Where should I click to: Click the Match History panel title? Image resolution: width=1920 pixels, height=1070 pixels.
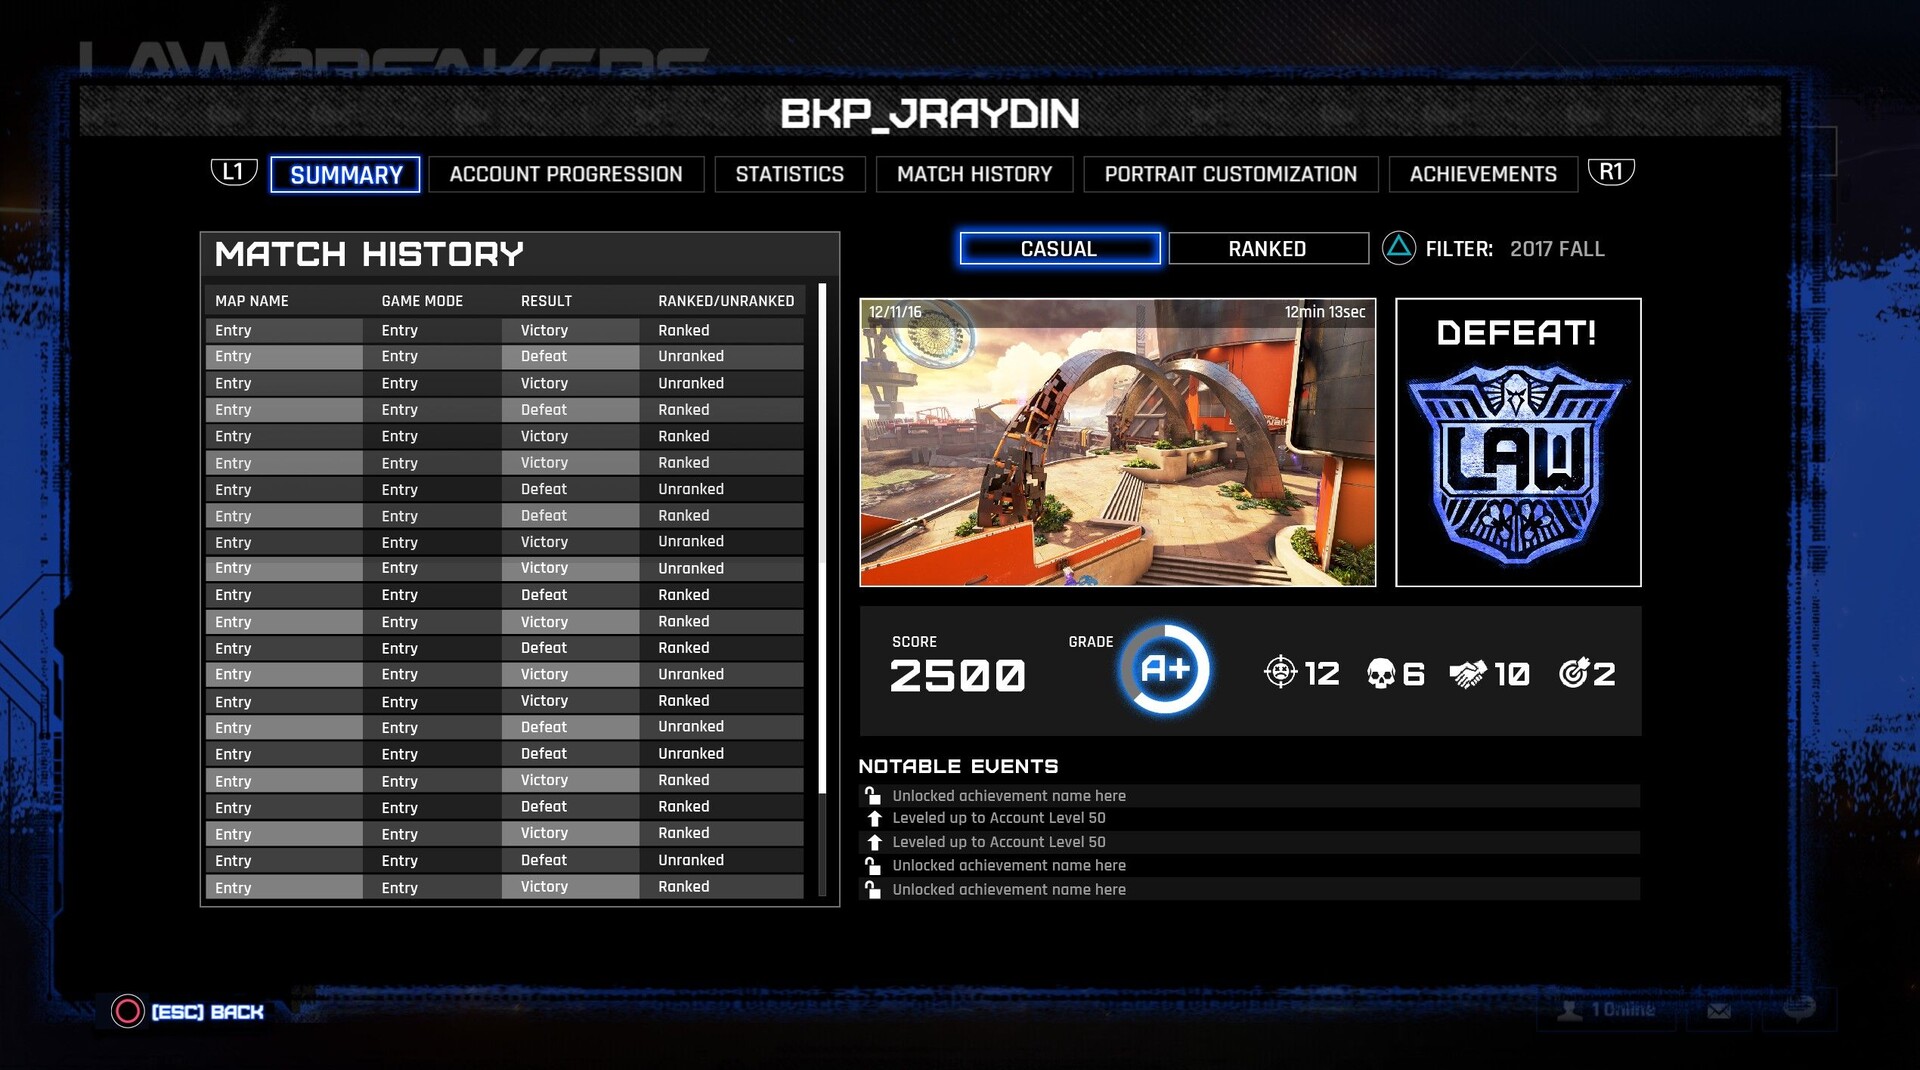pos(369,254)
